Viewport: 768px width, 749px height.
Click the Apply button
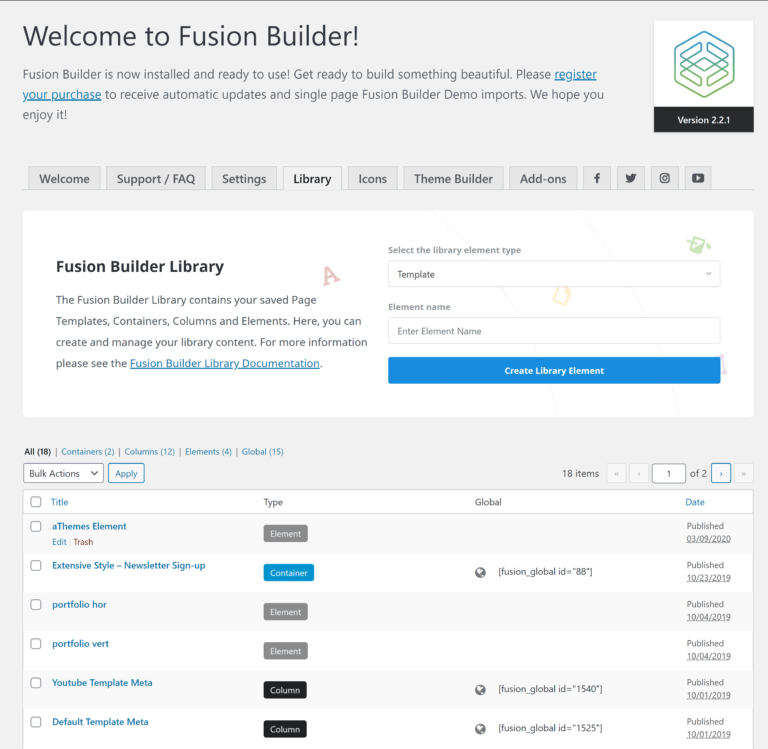click(x=126, y=473)
